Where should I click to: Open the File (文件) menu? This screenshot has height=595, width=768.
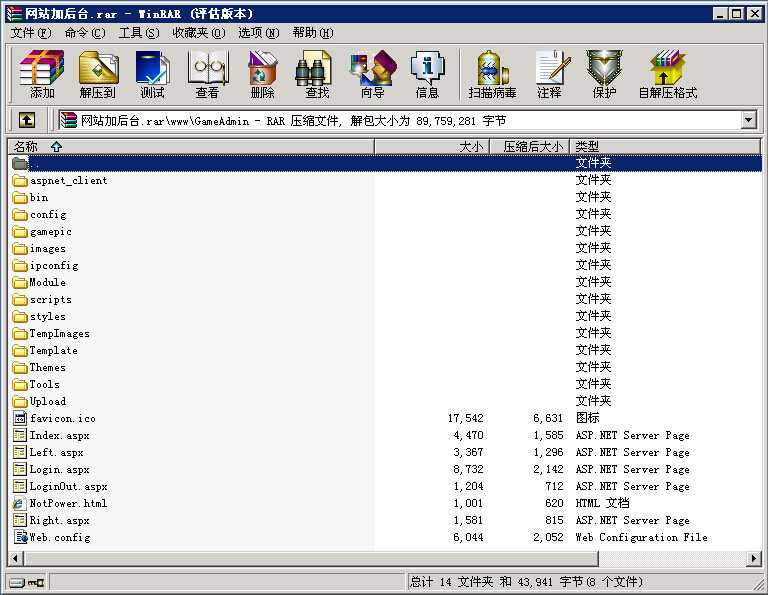(x=30, y=33)
